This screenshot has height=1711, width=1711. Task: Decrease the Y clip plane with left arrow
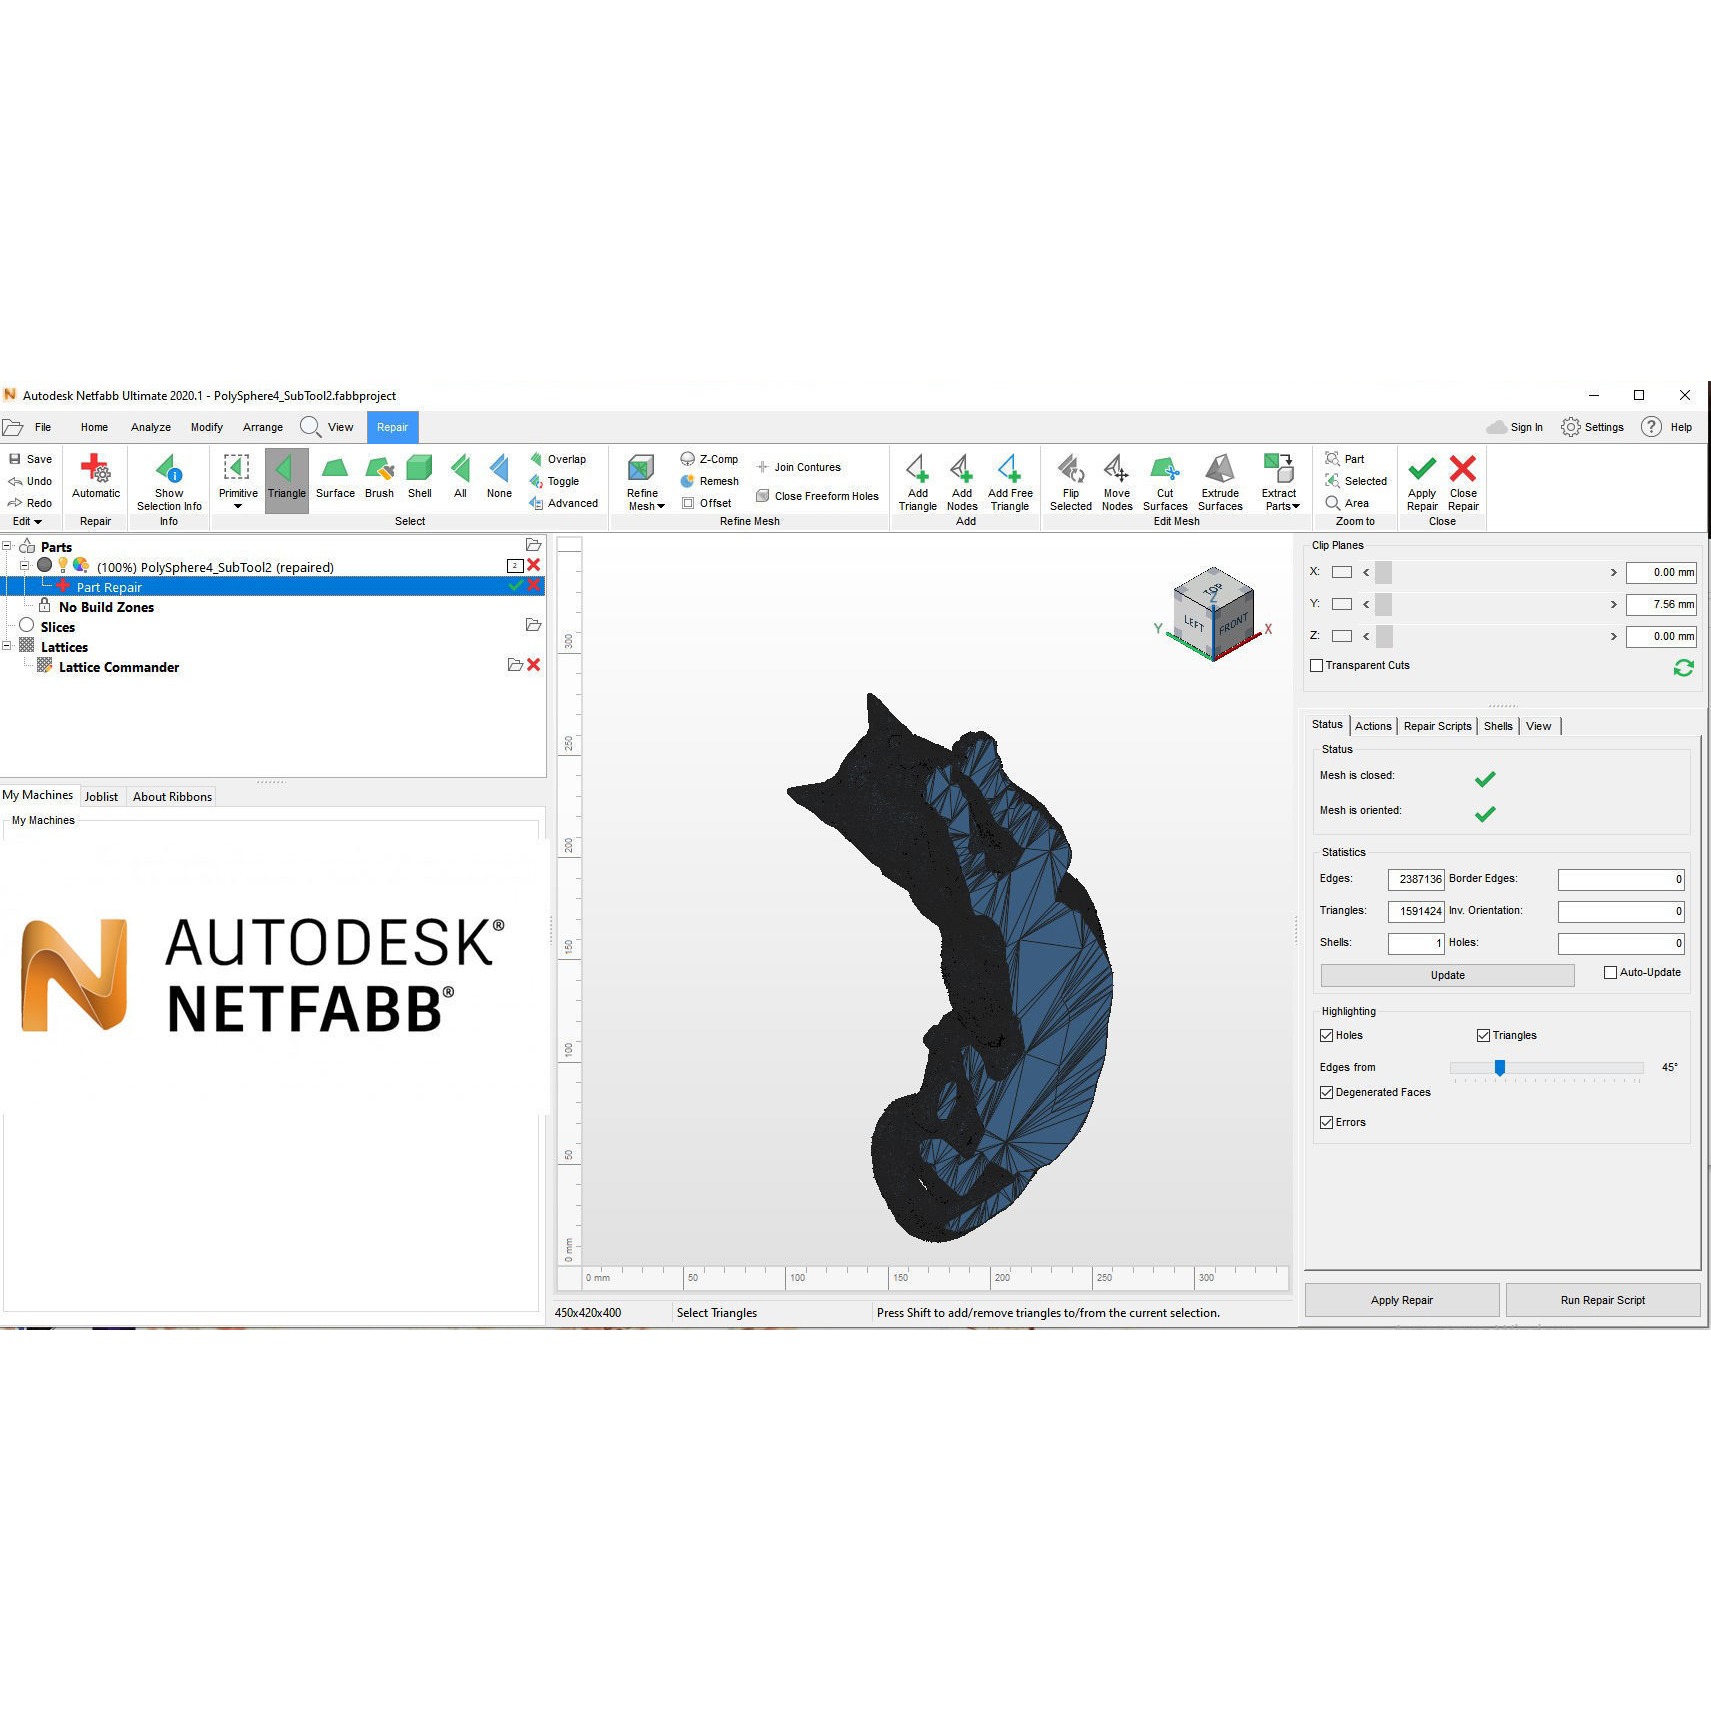coord(1366,604)
